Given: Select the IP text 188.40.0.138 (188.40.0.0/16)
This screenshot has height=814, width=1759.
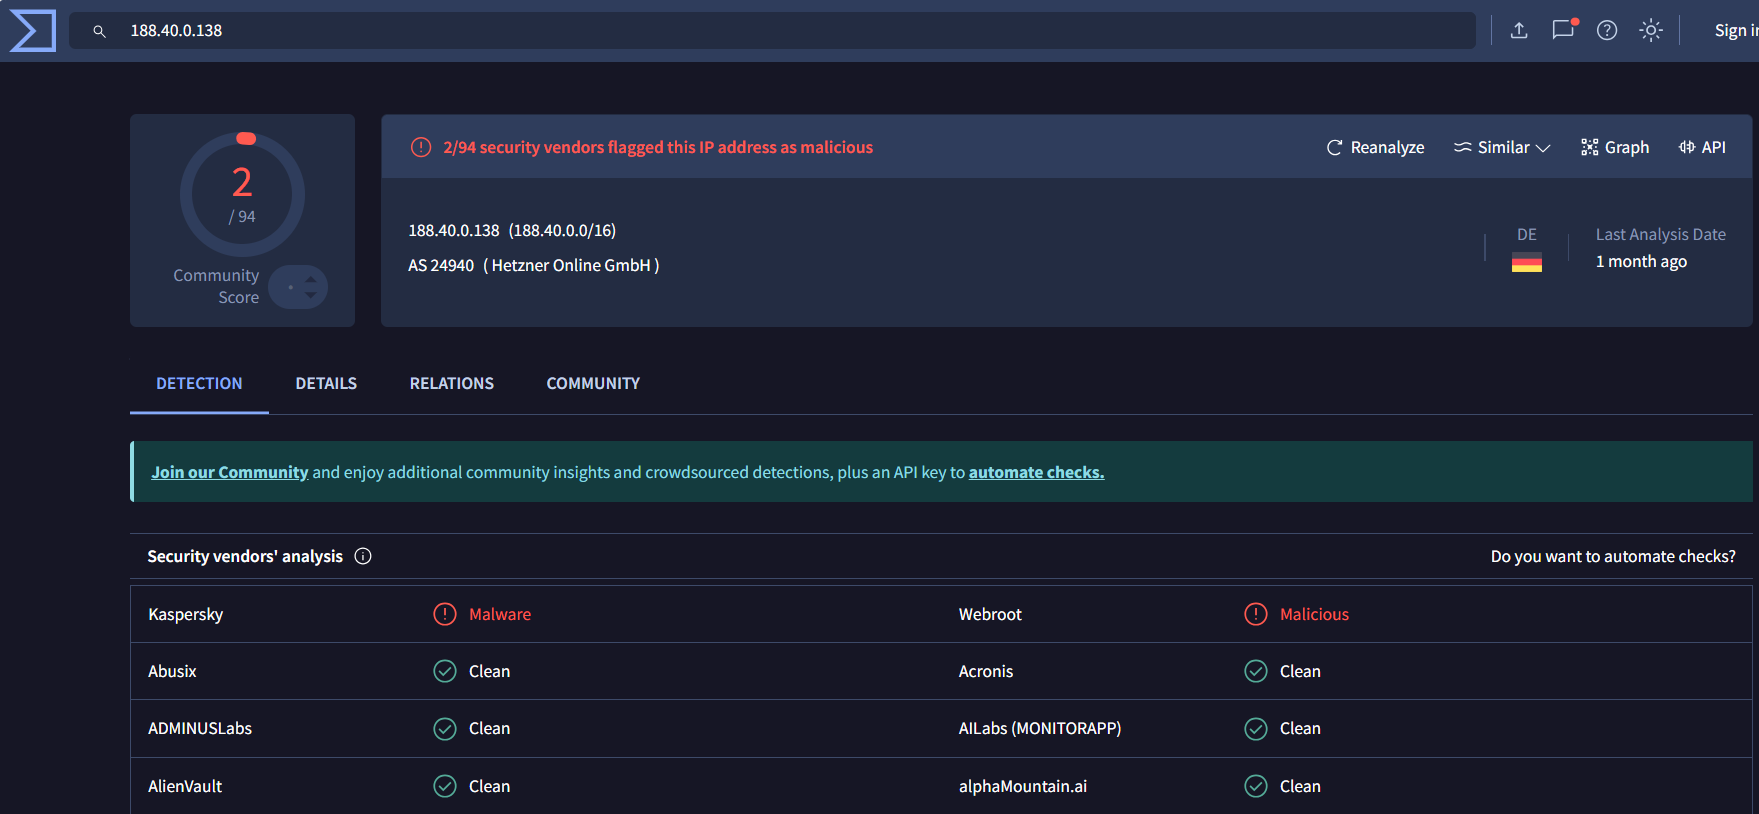Looking at the screenshot, I should click(x=512, y=230).
